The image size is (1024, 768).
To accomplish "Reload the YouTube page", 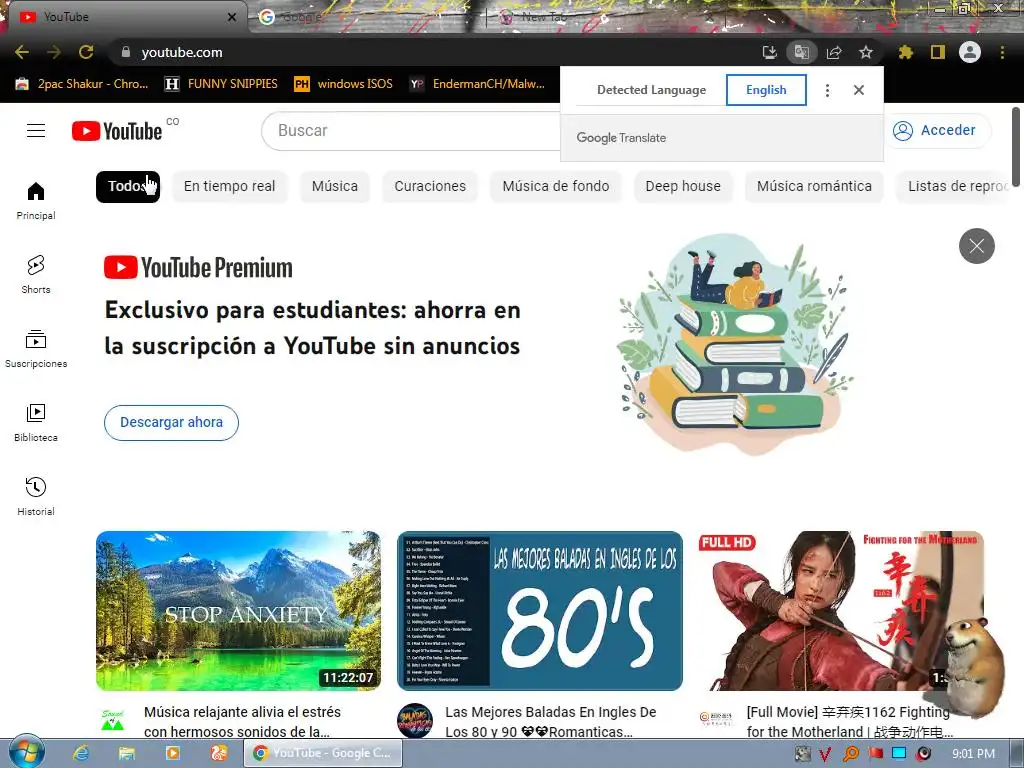I will click(x=86, y=52).
